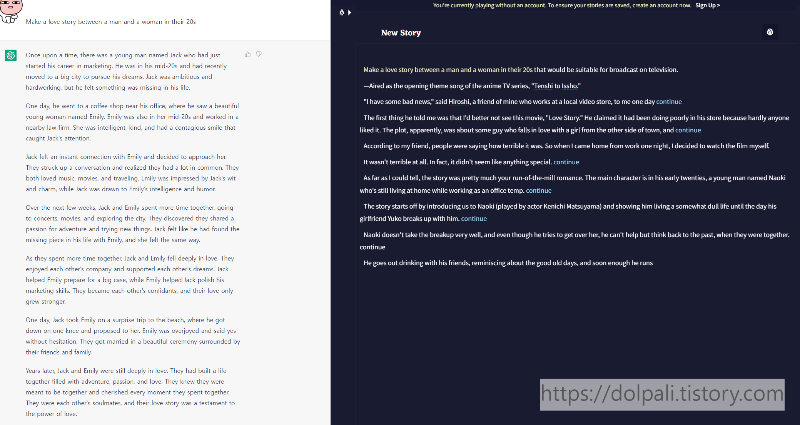Expand the sidebar with the play arrow
The width and height of the screenshot is (800, 425).
point(349,12)
